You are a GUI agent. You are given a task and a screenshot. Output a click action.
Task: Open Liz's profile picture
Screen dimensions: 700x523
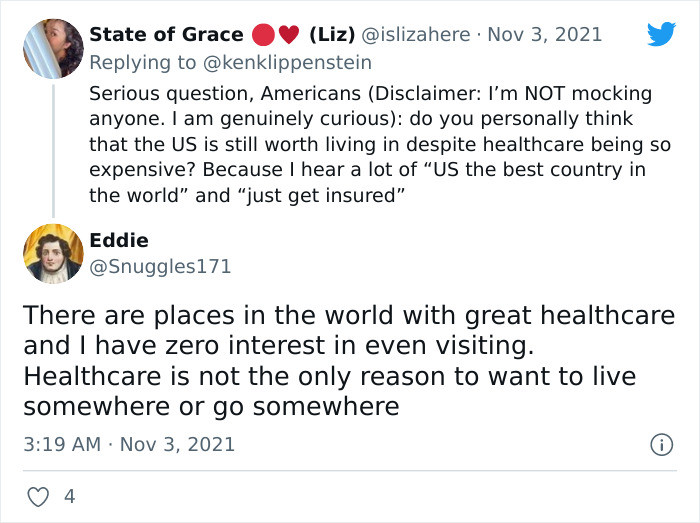pos(53,49)
